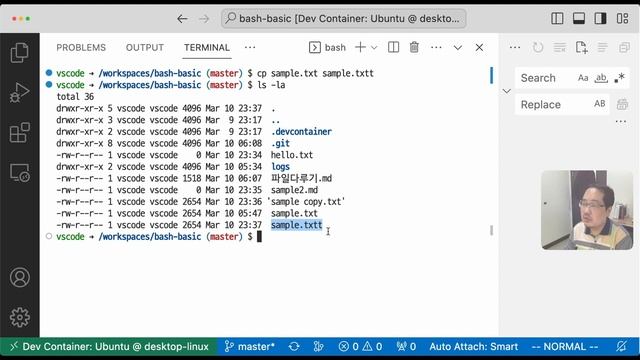Image resolution: width=640 pixels, height=360 pixels.
Task: Open Dev Container remote indicator
Action: 109,347
